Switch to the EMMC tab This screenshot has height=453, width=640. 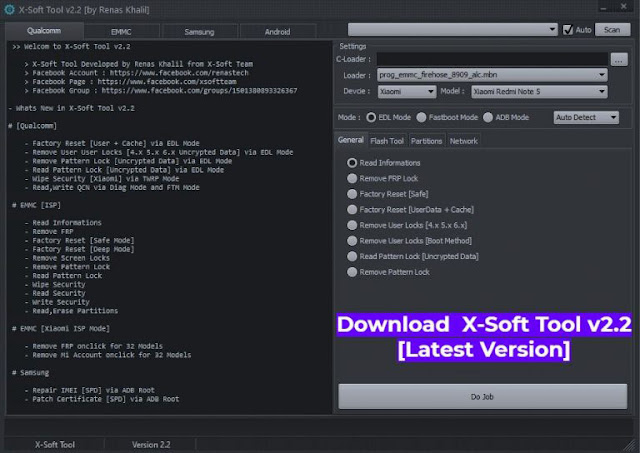point(121,32)
